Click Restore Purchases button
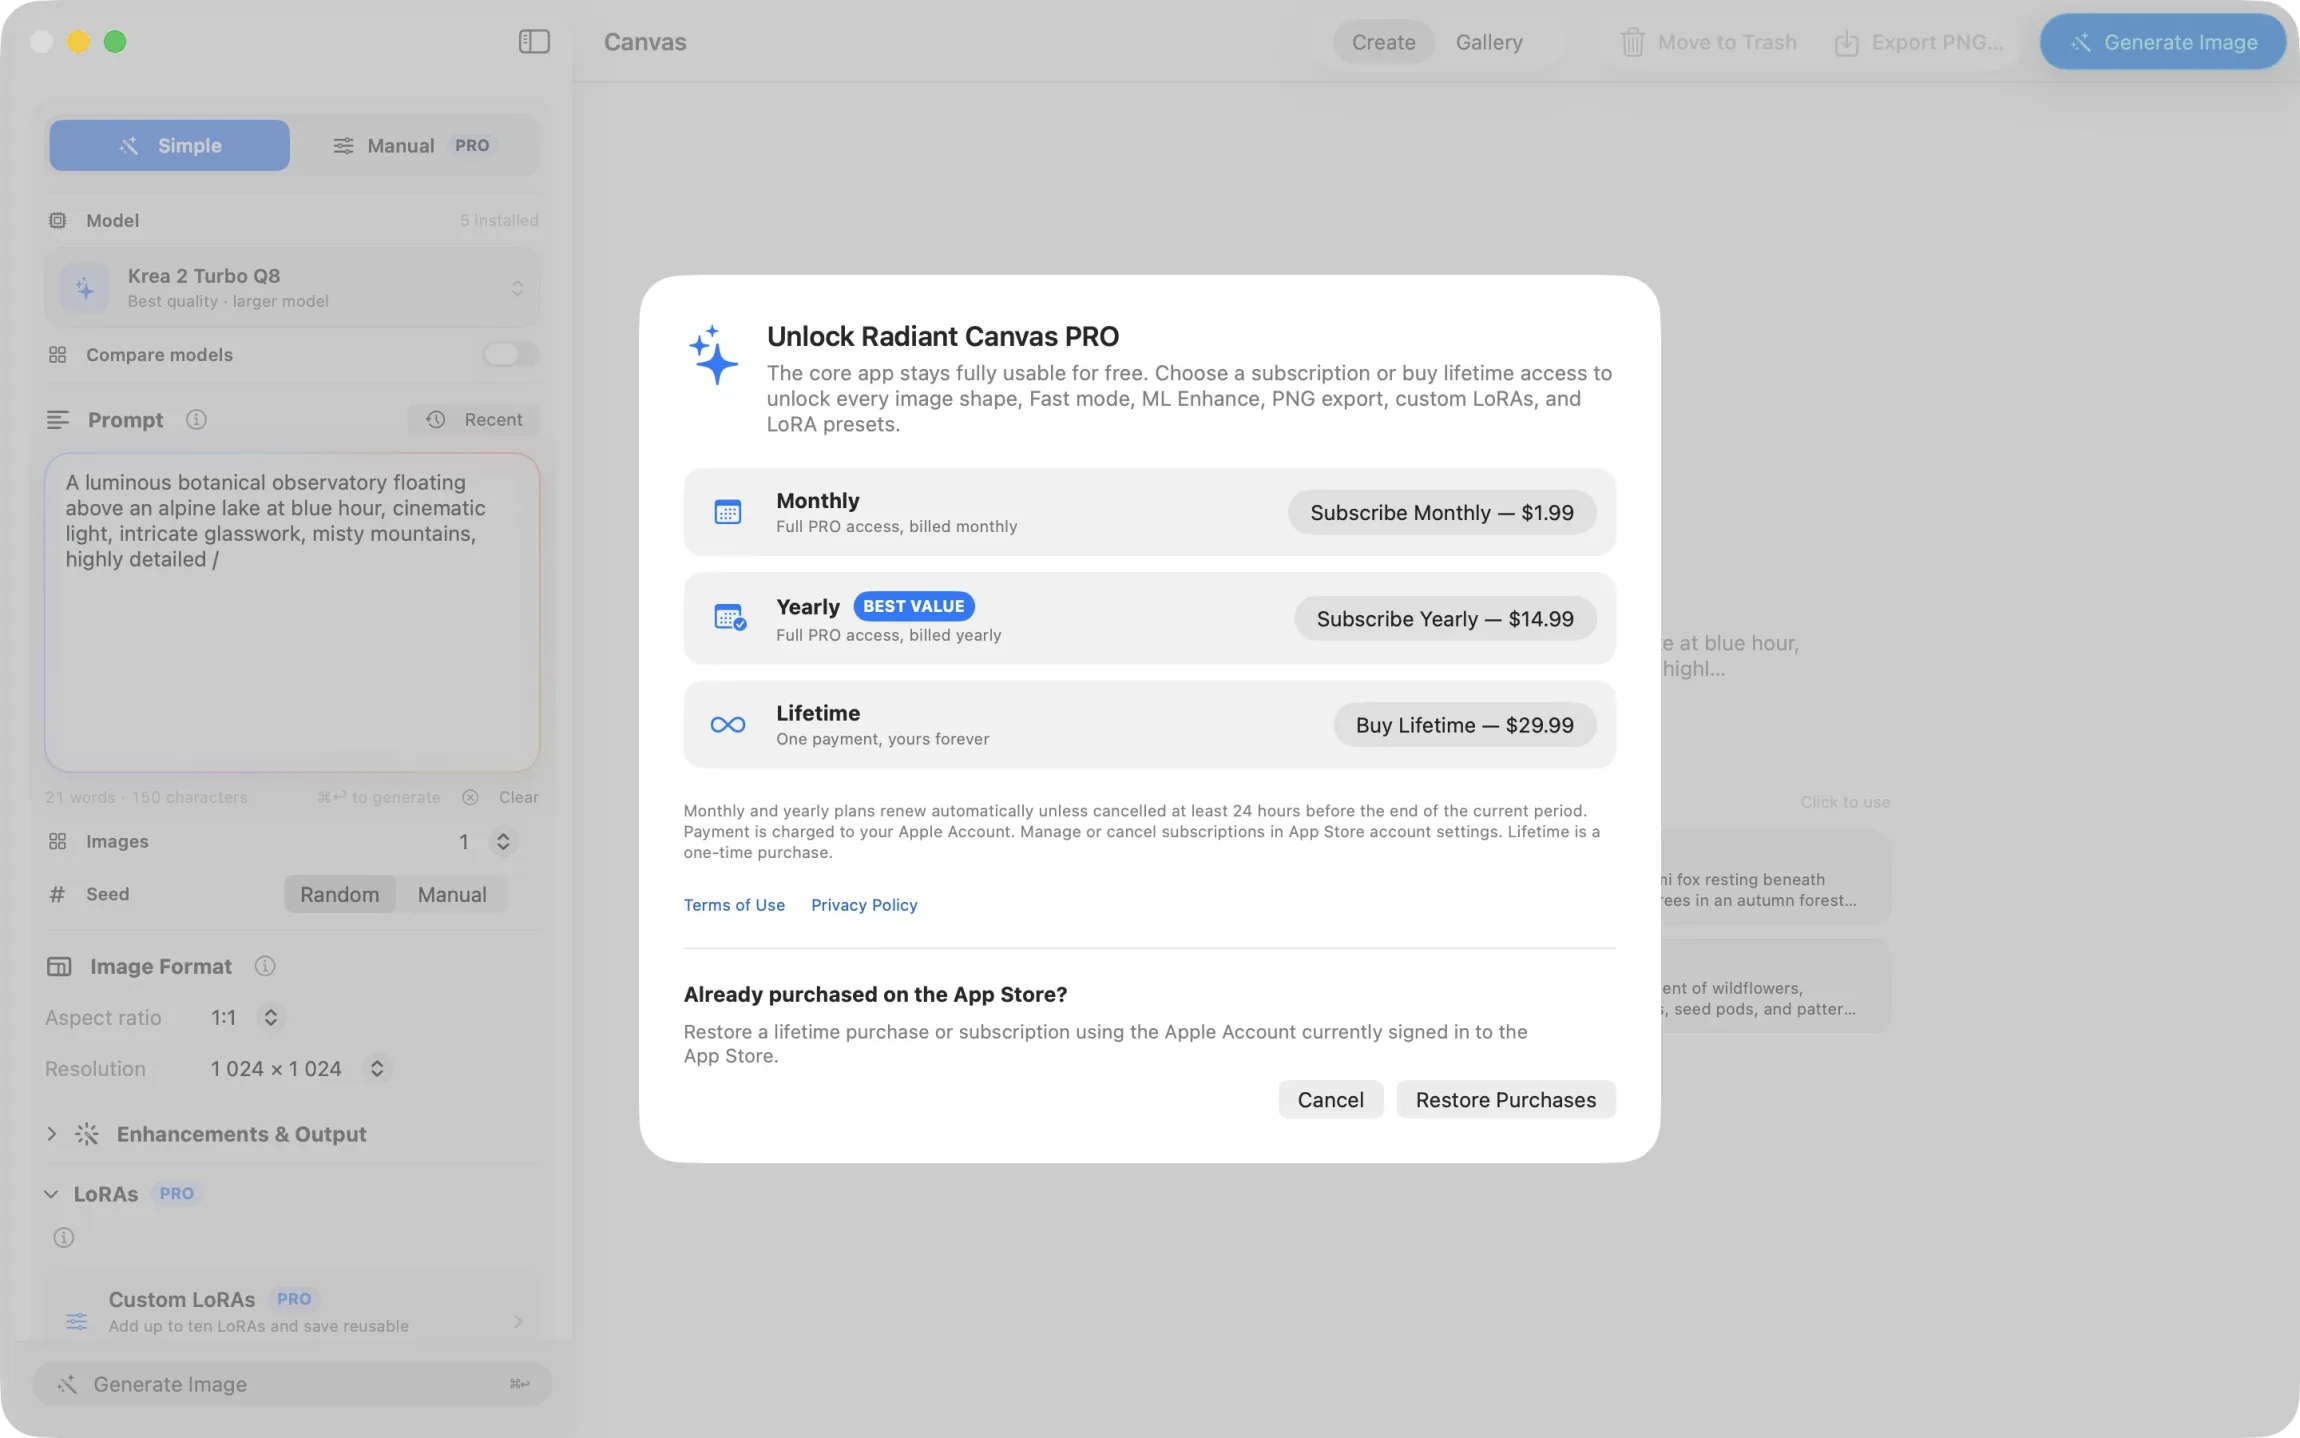The width and height of the screenshot is (2300, 1438). [x=1506, y=1099]
